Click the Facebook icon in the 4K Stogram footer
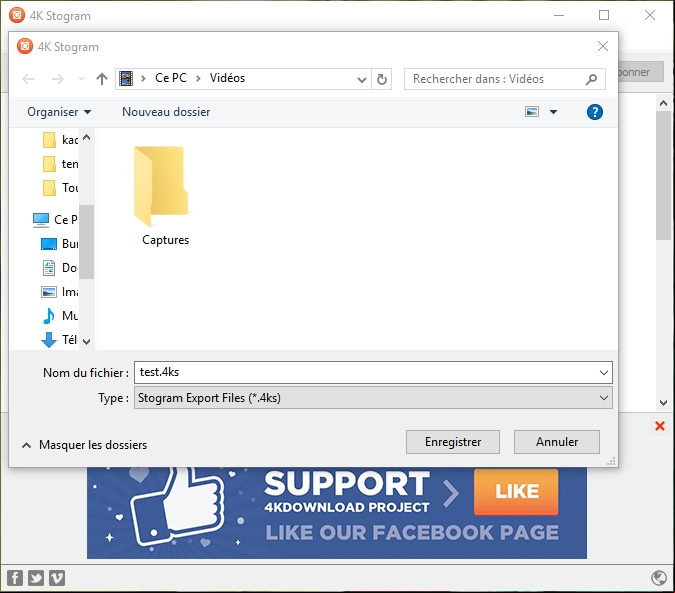Viewport: 675px width, 593px height. coord(15,578)
